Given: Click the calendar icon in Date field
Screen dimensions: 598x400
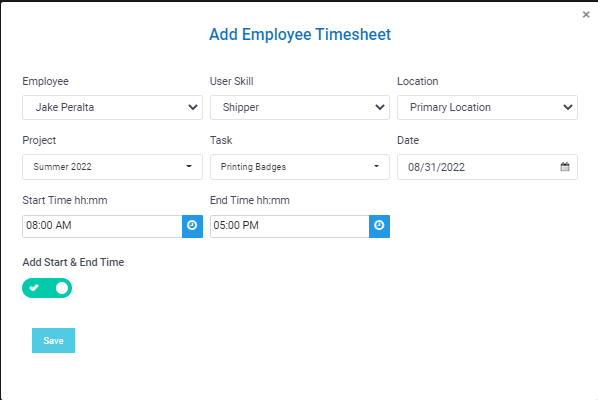Looking at the screenshot, I should (x=565, y=167).
